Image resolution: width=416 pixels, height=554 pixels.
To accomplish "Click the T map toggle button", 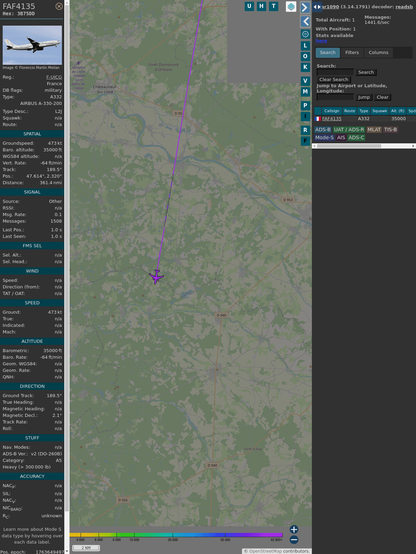I will (x=273, y=6).
